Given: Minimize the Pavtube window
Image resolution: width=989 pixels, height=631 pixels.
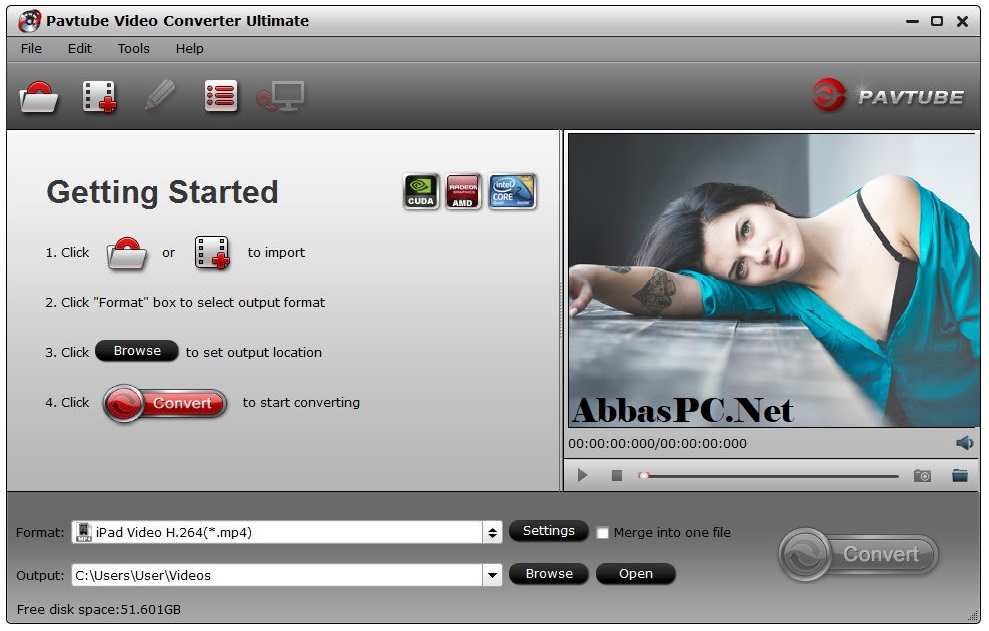Looking at the screenshot, I should (912, 21).
